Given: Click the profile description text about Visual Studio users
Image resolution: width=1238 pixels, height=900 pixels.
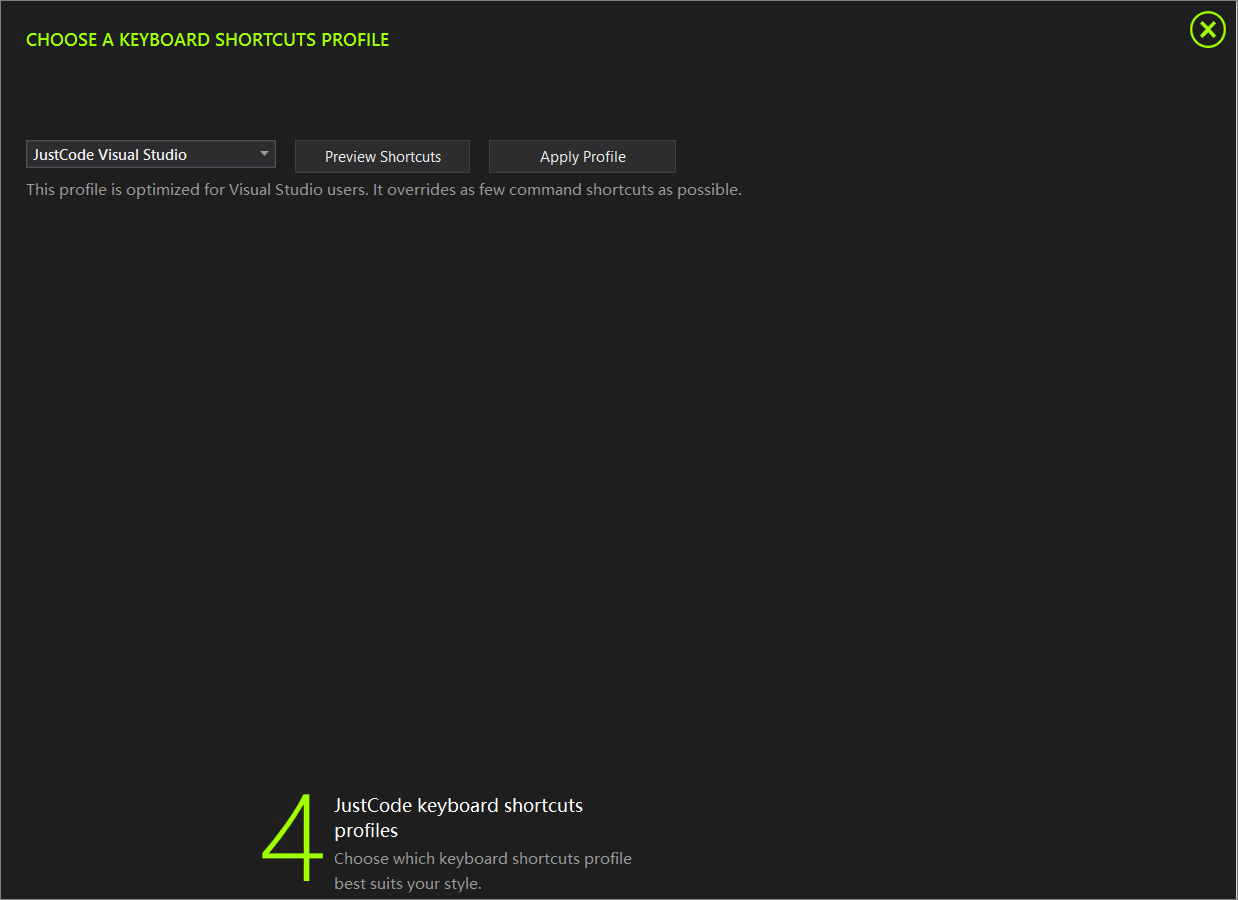Looking at the screenshot, I should (384, 190).
